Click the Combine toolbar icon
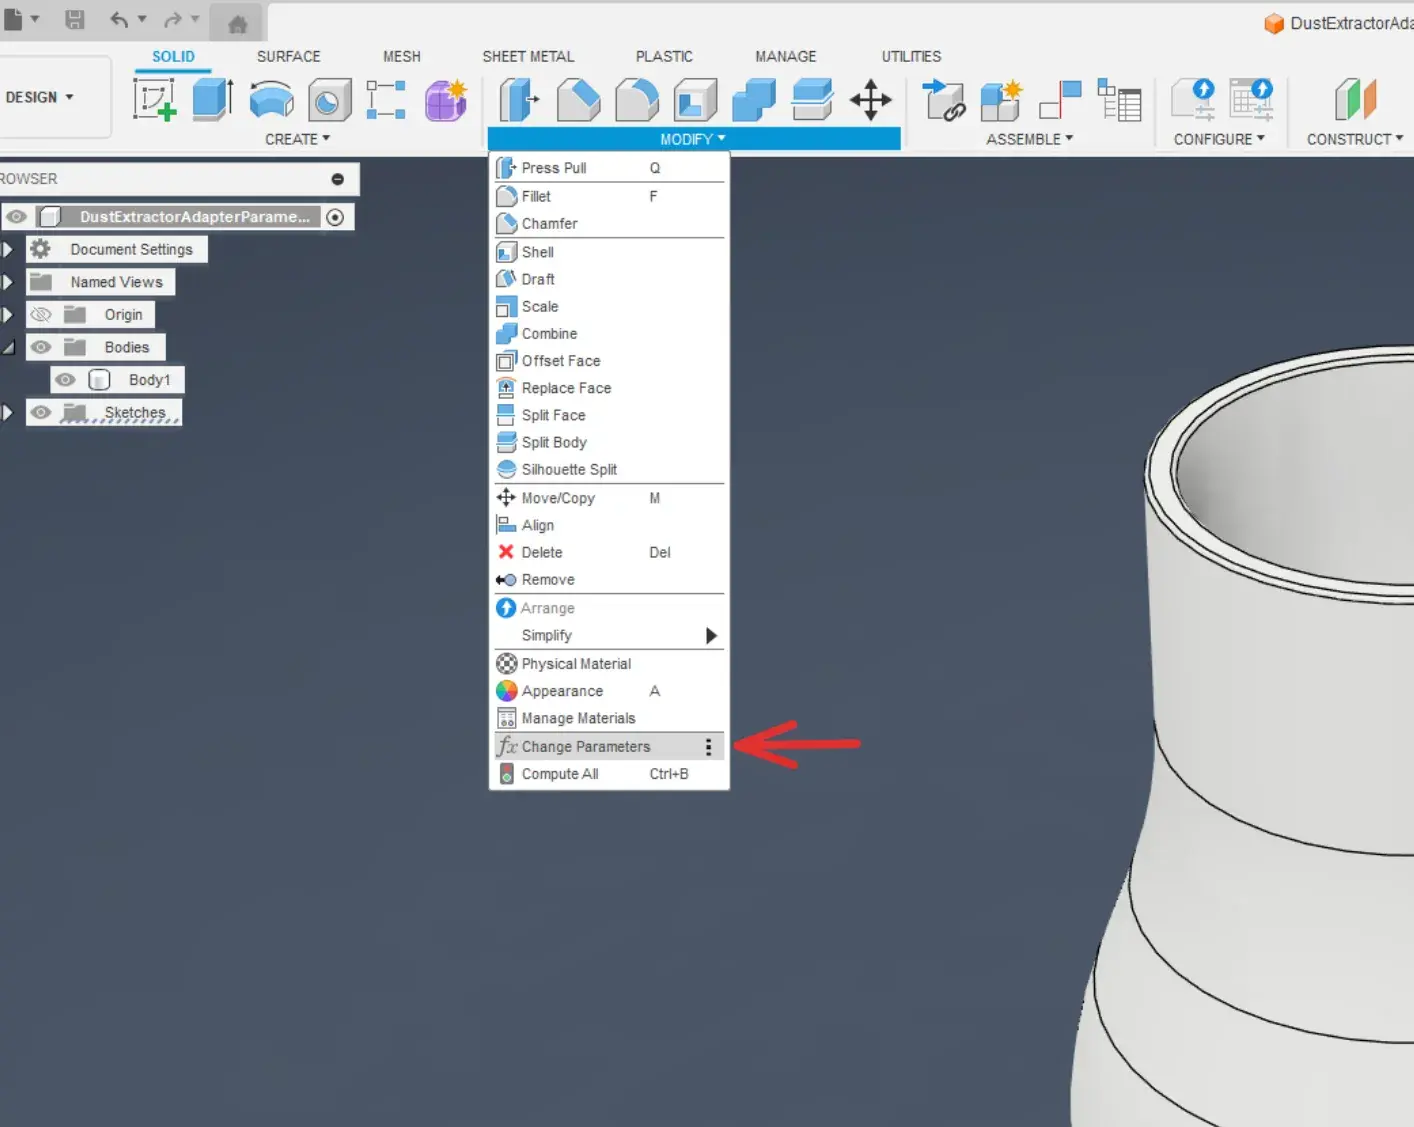The width and height of the screenshot is (1414, 1127). point(753,100)
